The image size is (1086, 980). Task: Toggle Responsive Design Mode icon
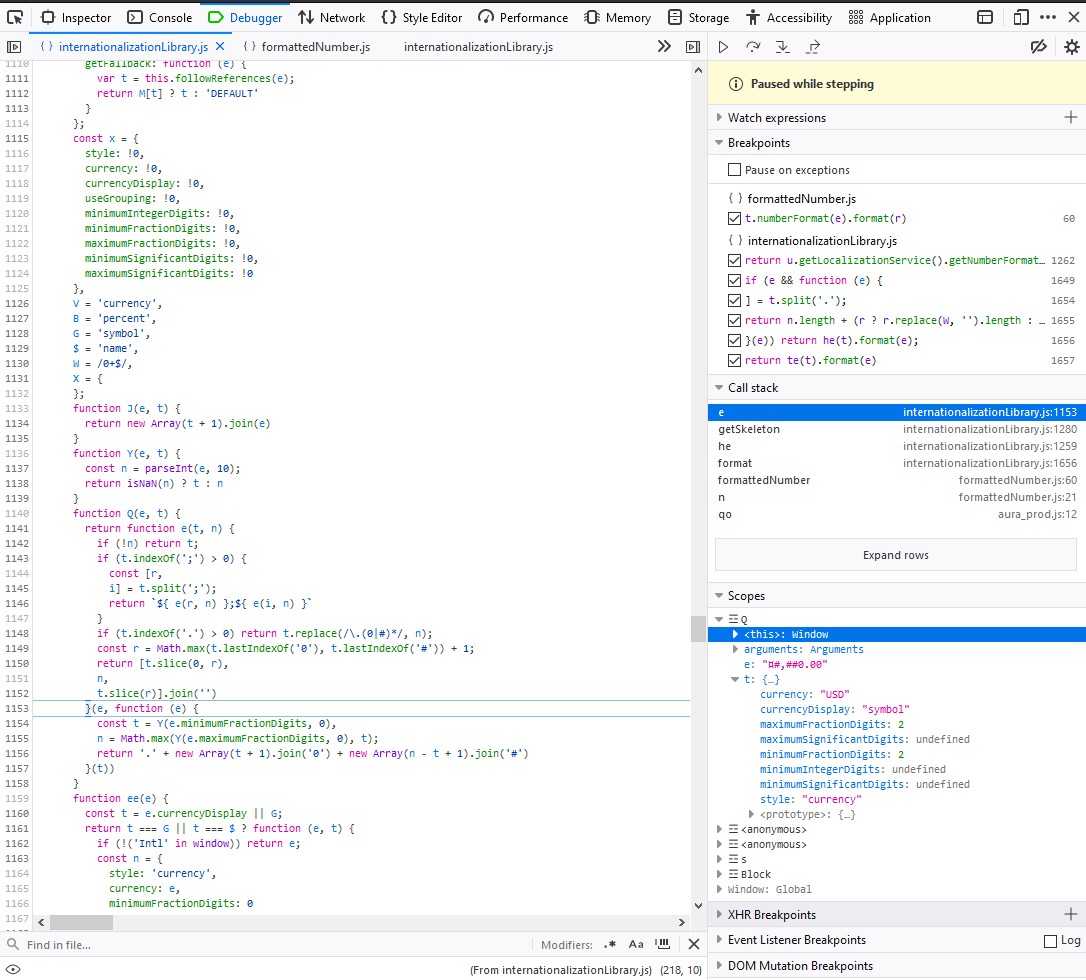click(1020, 17)
